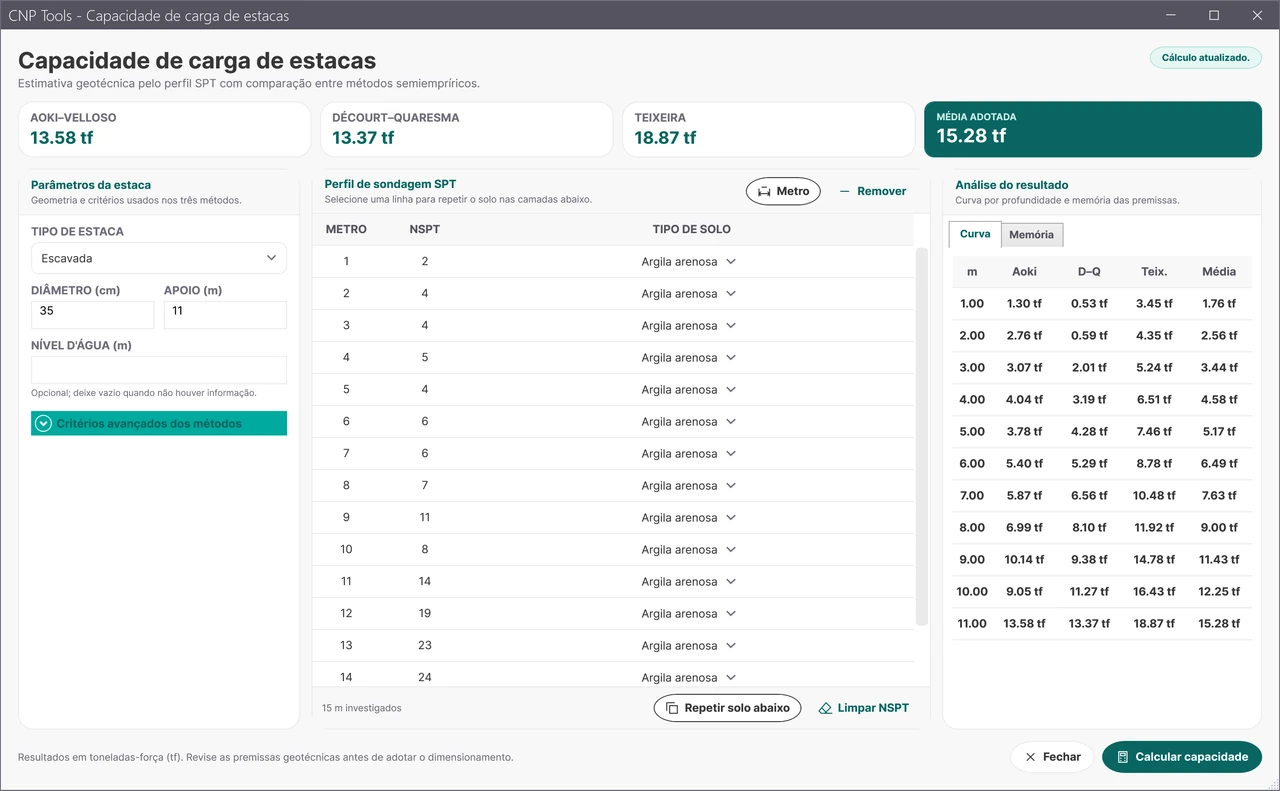
Task: Click the Fechar button
Action: 1052,757
